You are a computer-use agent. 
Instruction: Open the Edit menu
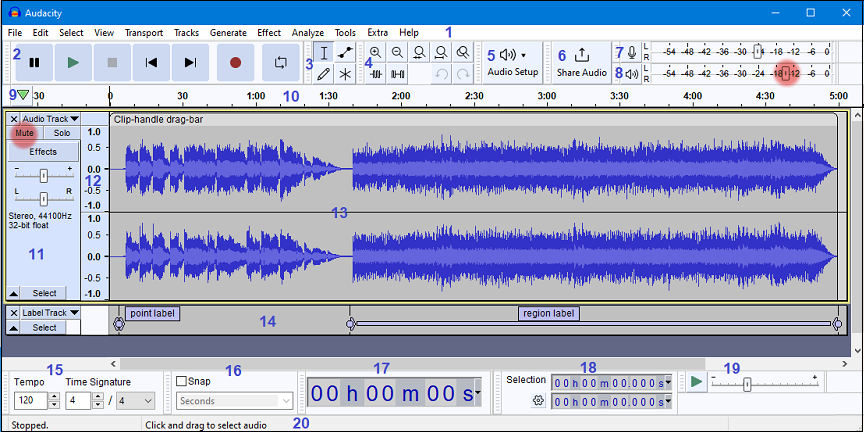(x=40, y=33)
